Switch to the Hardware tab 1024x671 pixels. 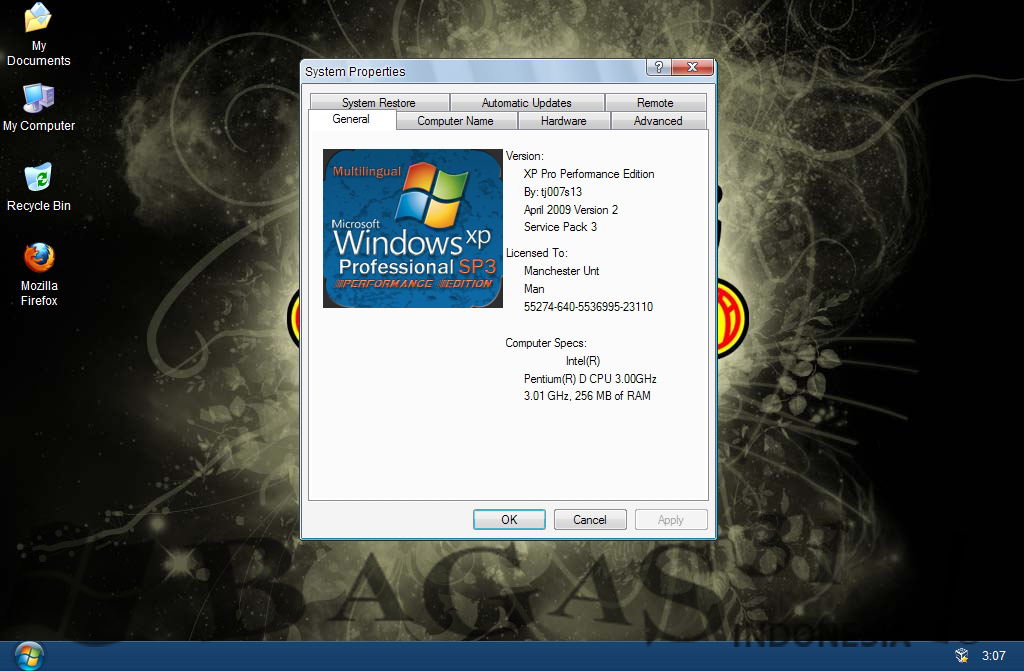564,121
